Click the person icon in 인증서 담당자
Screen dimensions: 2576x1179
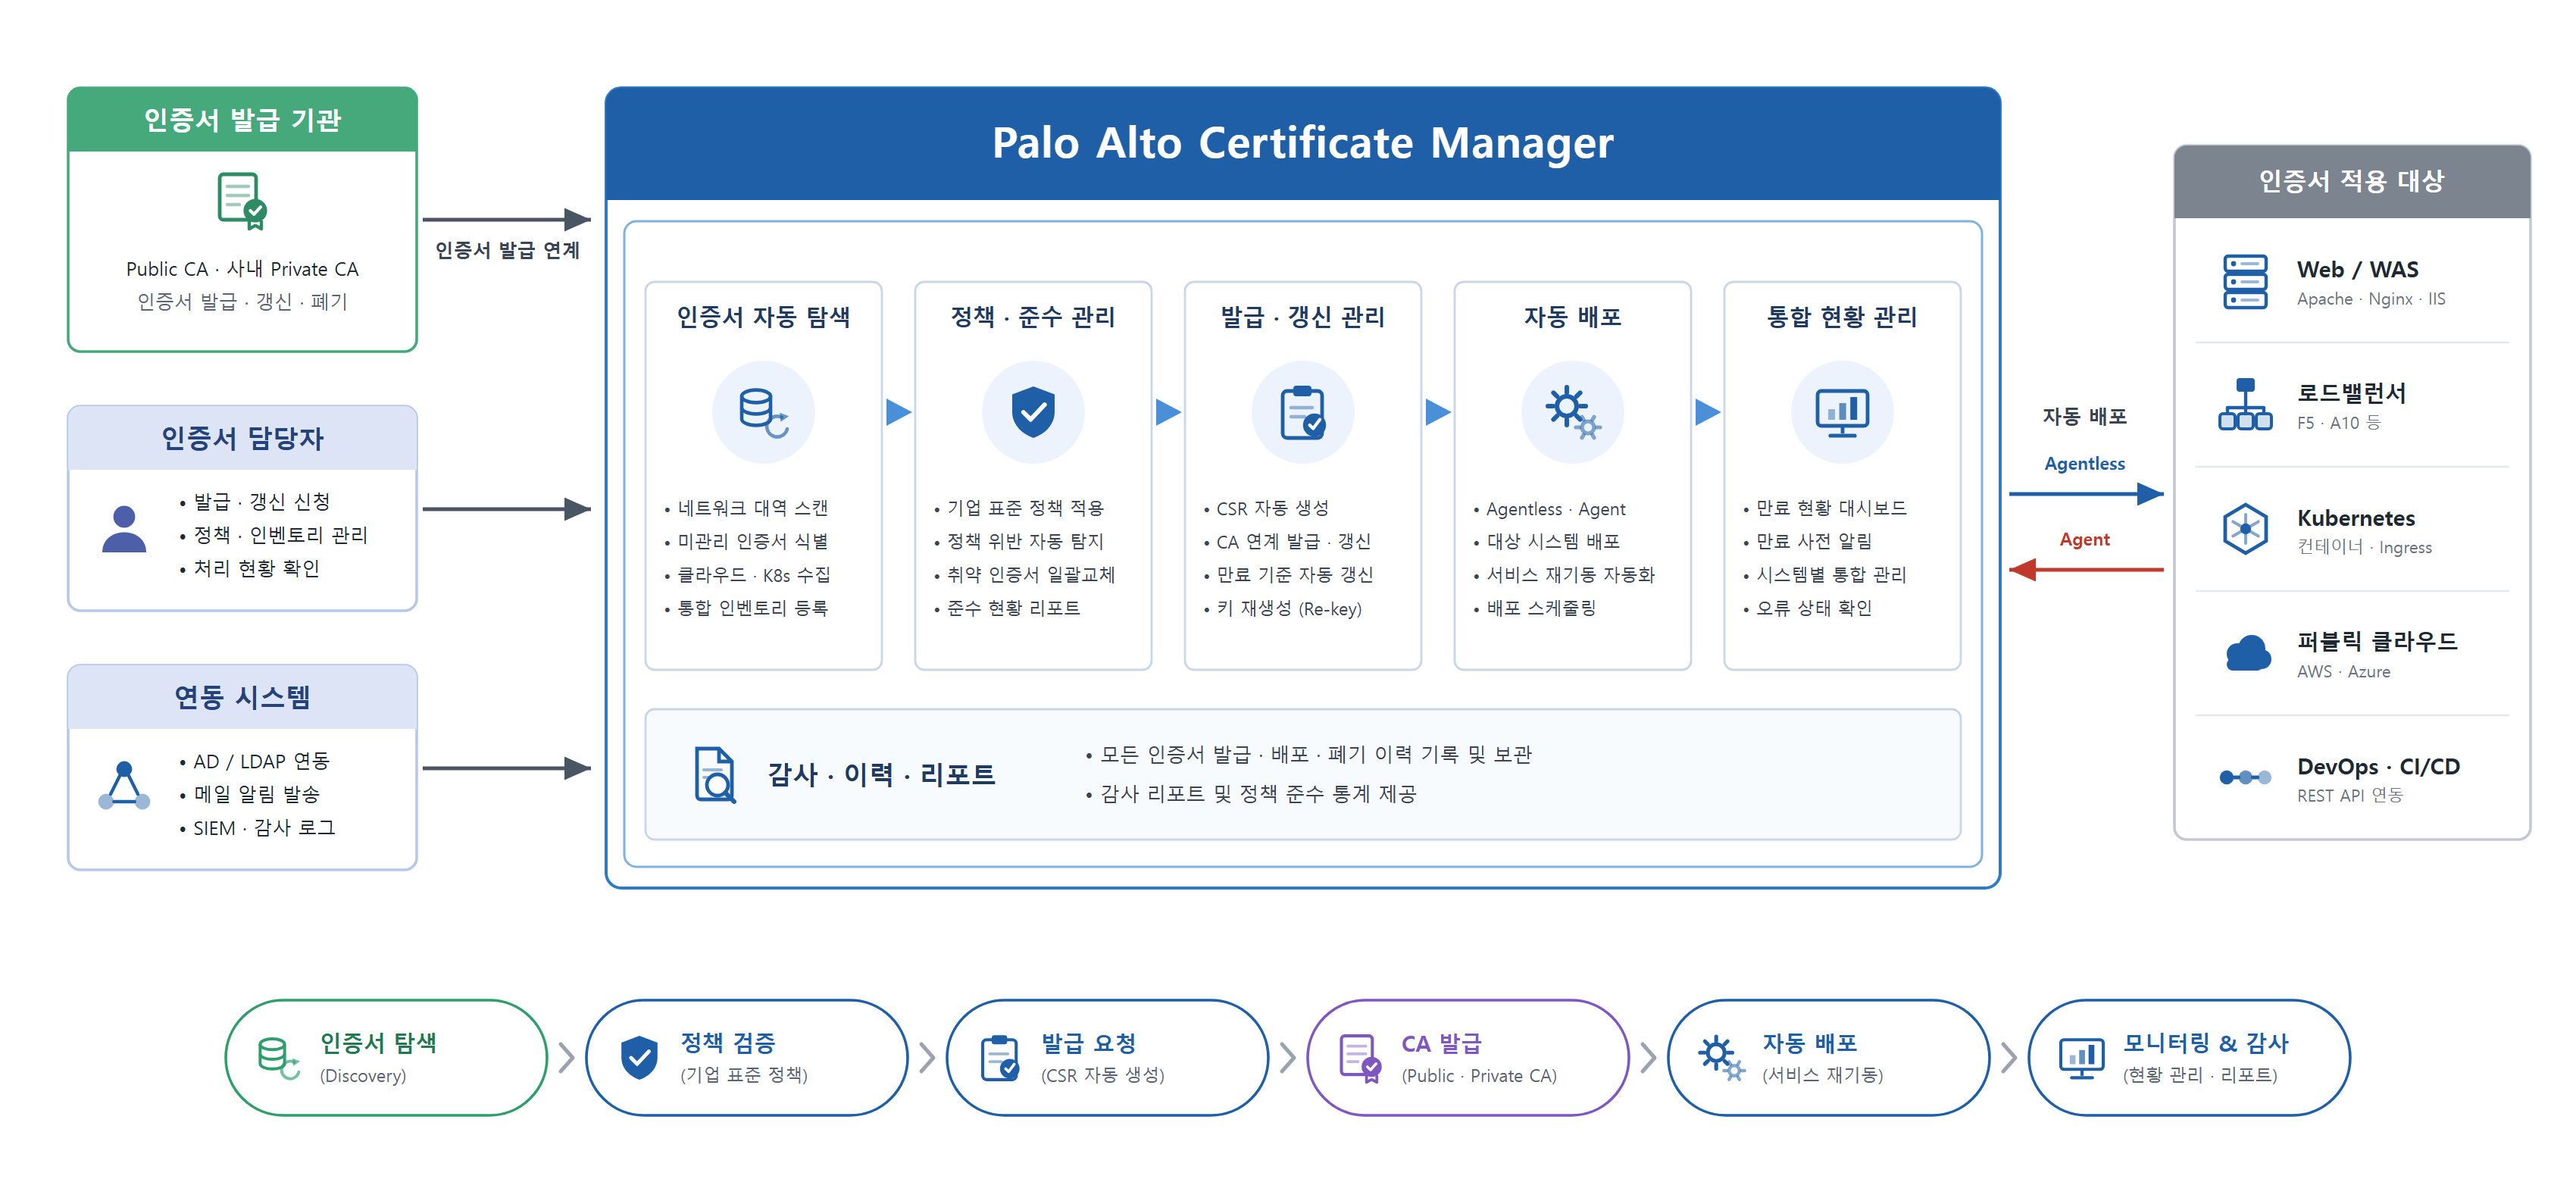pos(124,529)
